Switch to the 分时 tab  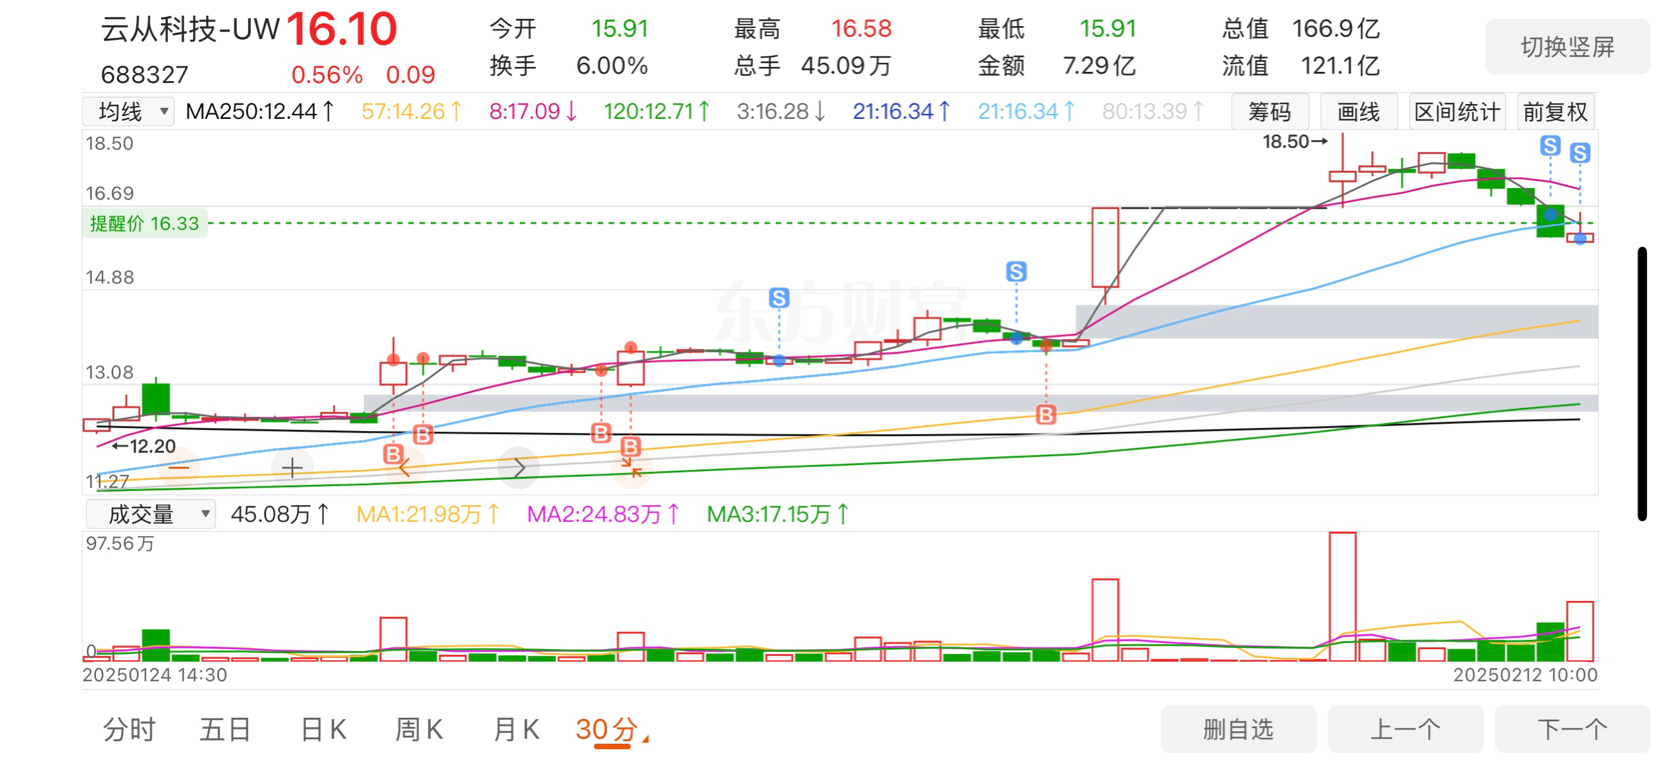pos(130,730)
